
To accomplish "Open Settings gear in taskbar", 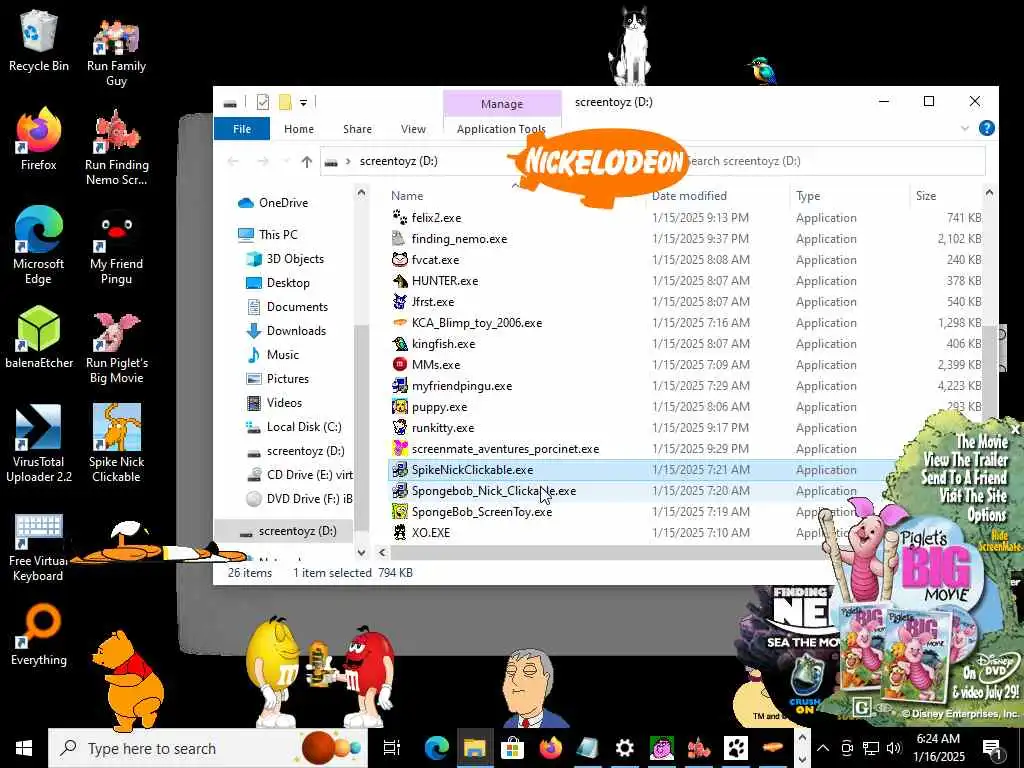I will (x=625, y=748).
